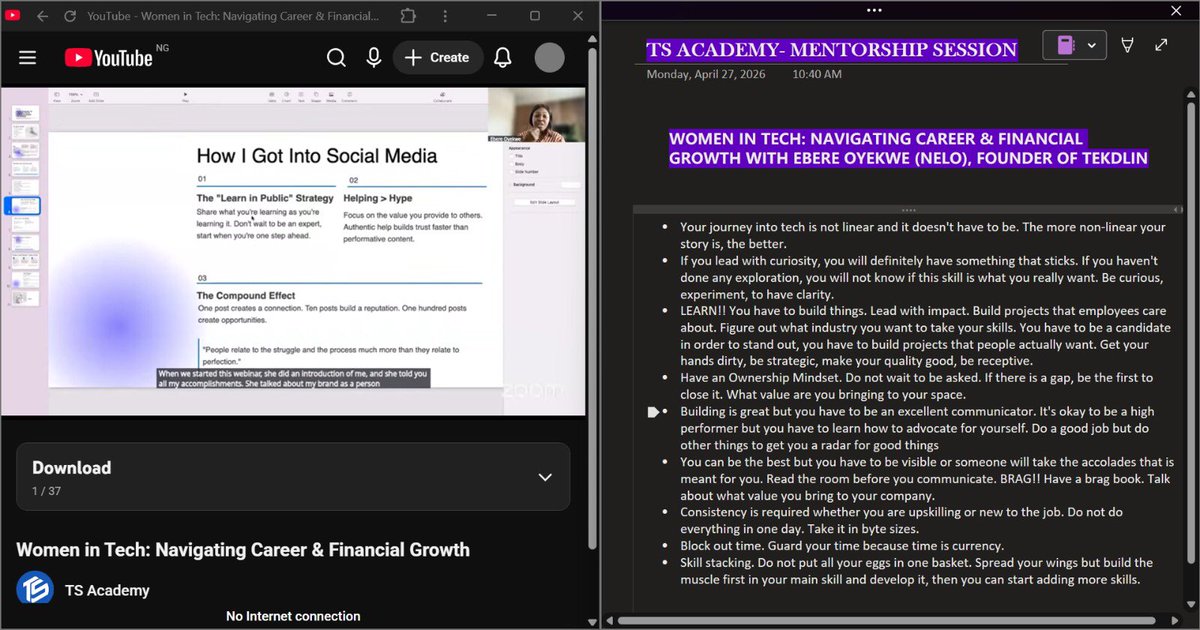Open the YouTube hamburger guide menu
Screen dimensions: 1200x630
click(27, 58)
